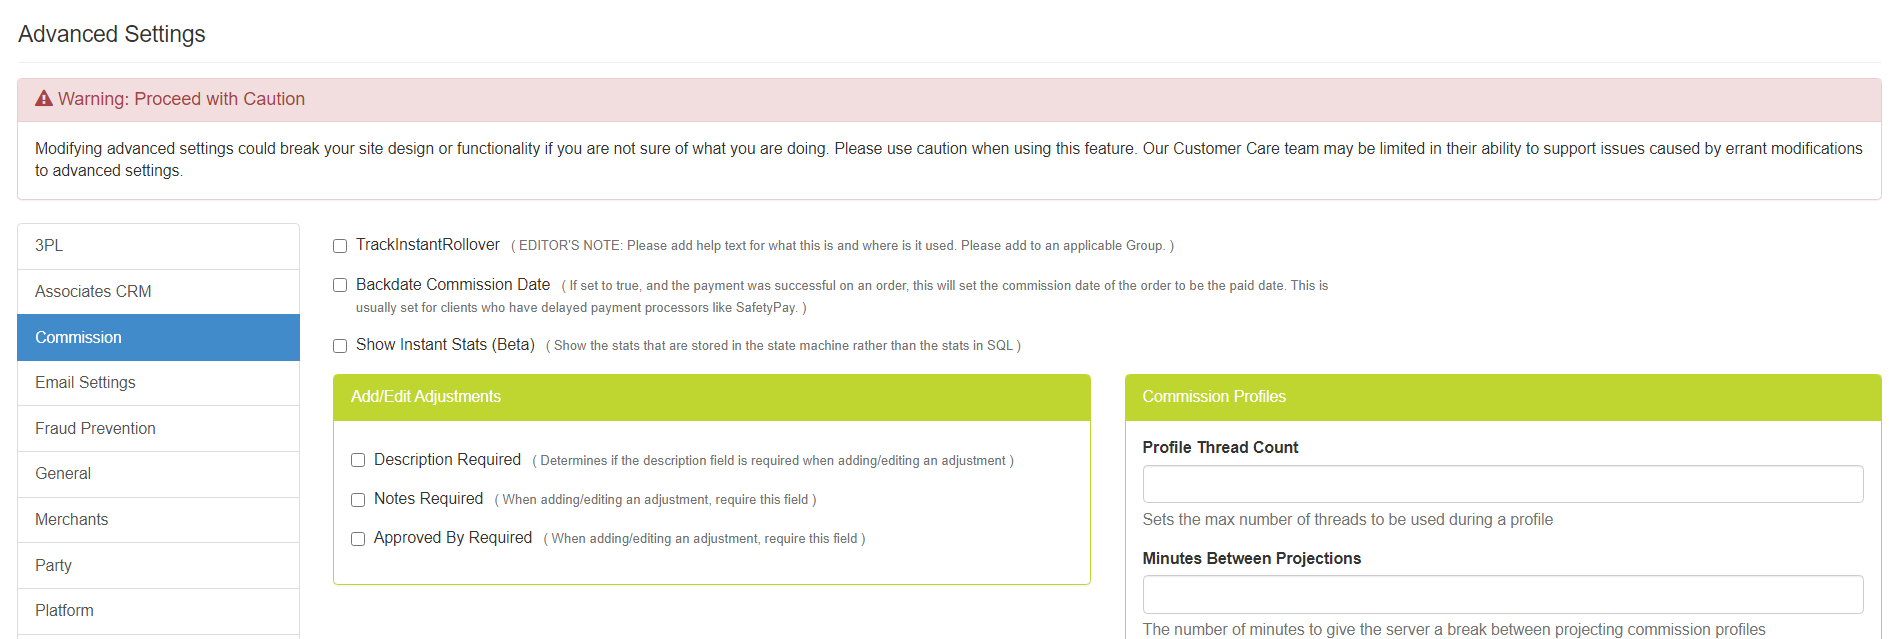Image resolution: width=1889 pixels, height=639 pixels.
Task: Toggle Backdate Commission Date checkbox
Action: pyautogui.click(x=340, y=285)
